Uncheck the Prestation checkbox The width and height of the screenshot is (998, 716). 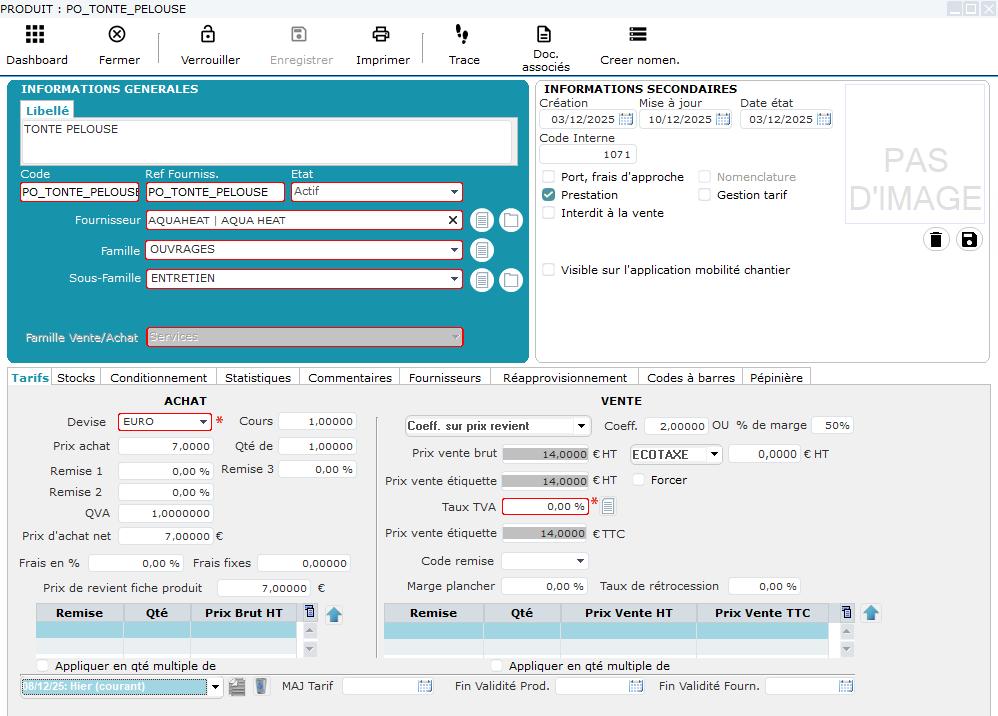[x=548, y=195]
